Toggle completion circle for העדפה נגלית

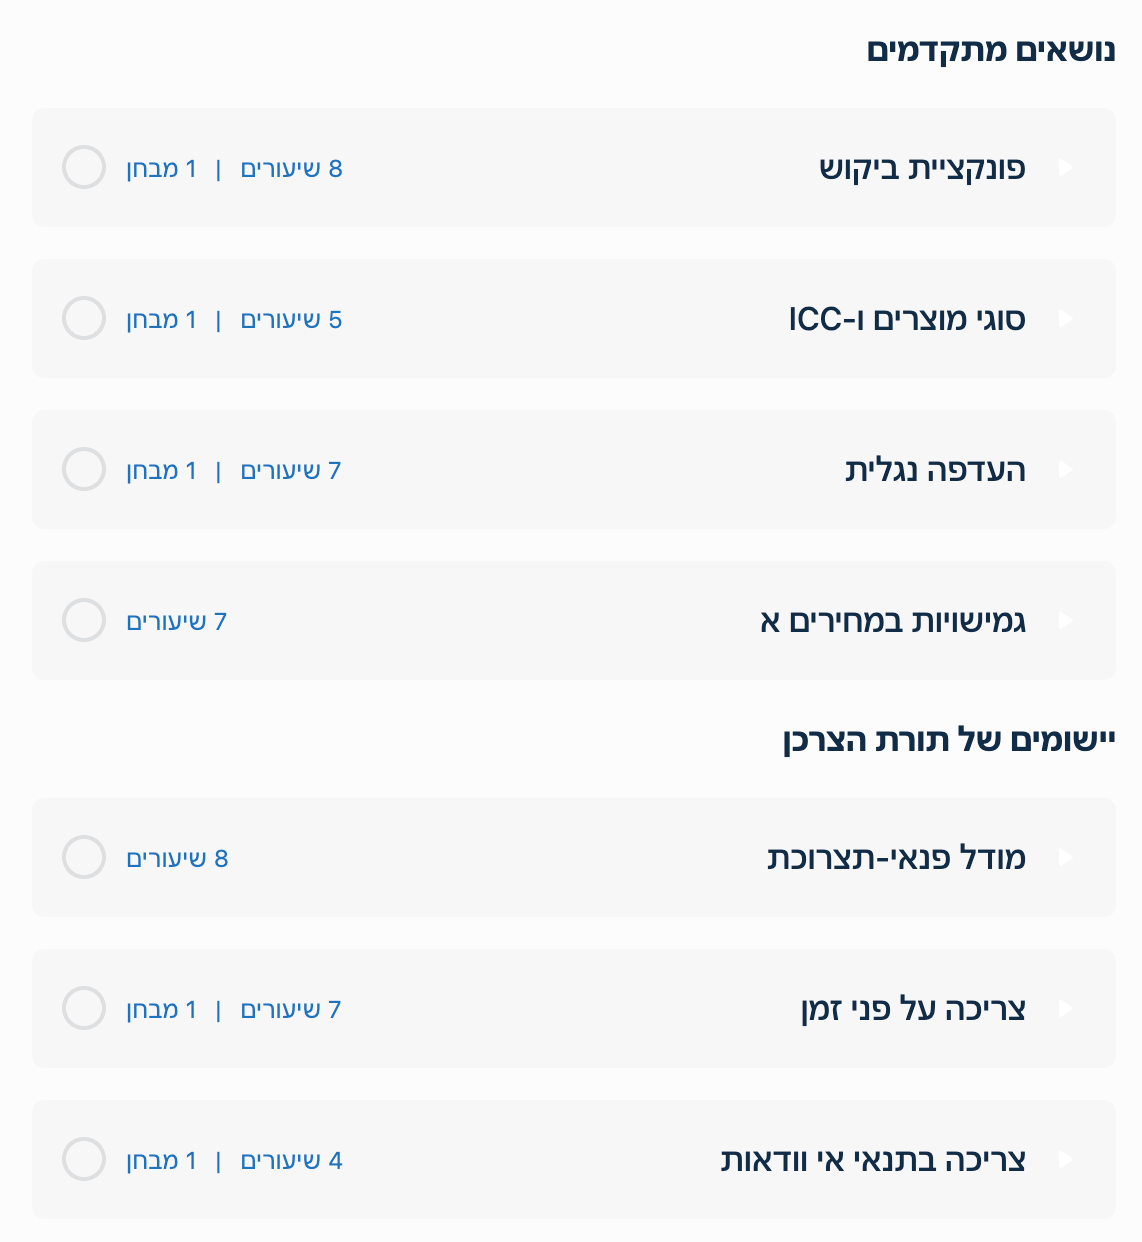[84, 470]
